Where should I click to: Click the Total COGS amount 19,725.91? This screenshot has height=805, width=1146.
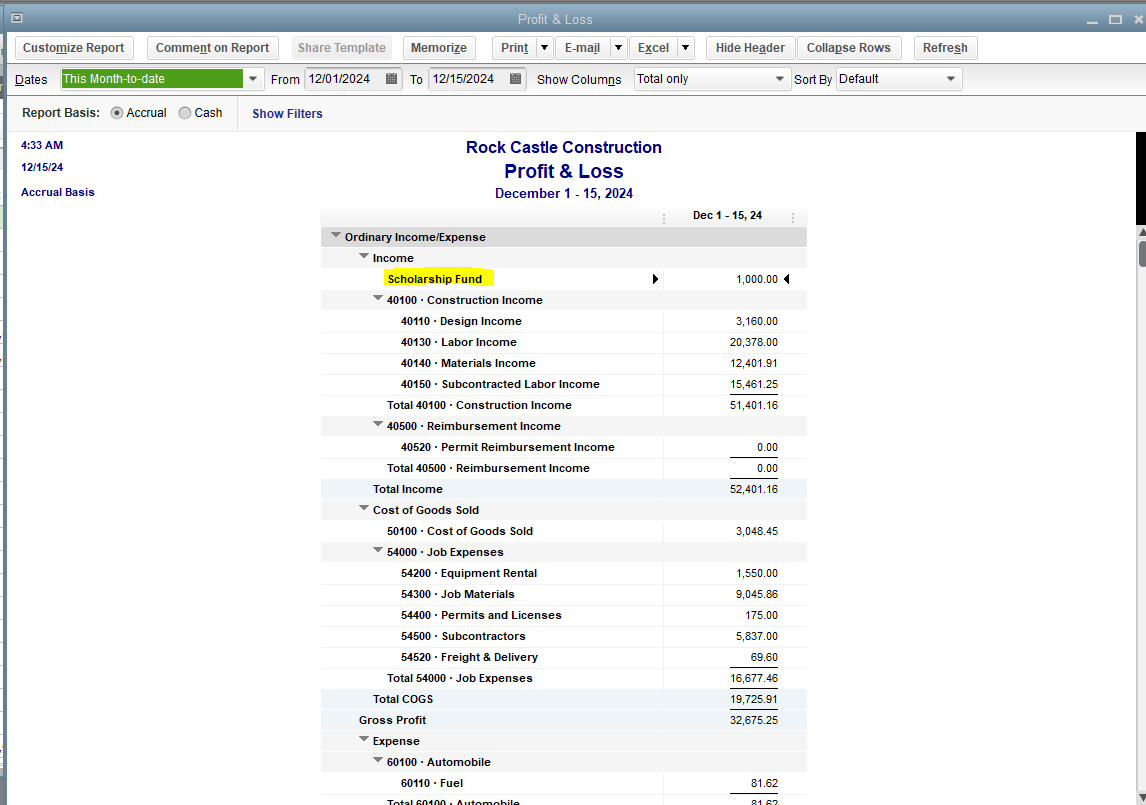(x=754, y=699)
